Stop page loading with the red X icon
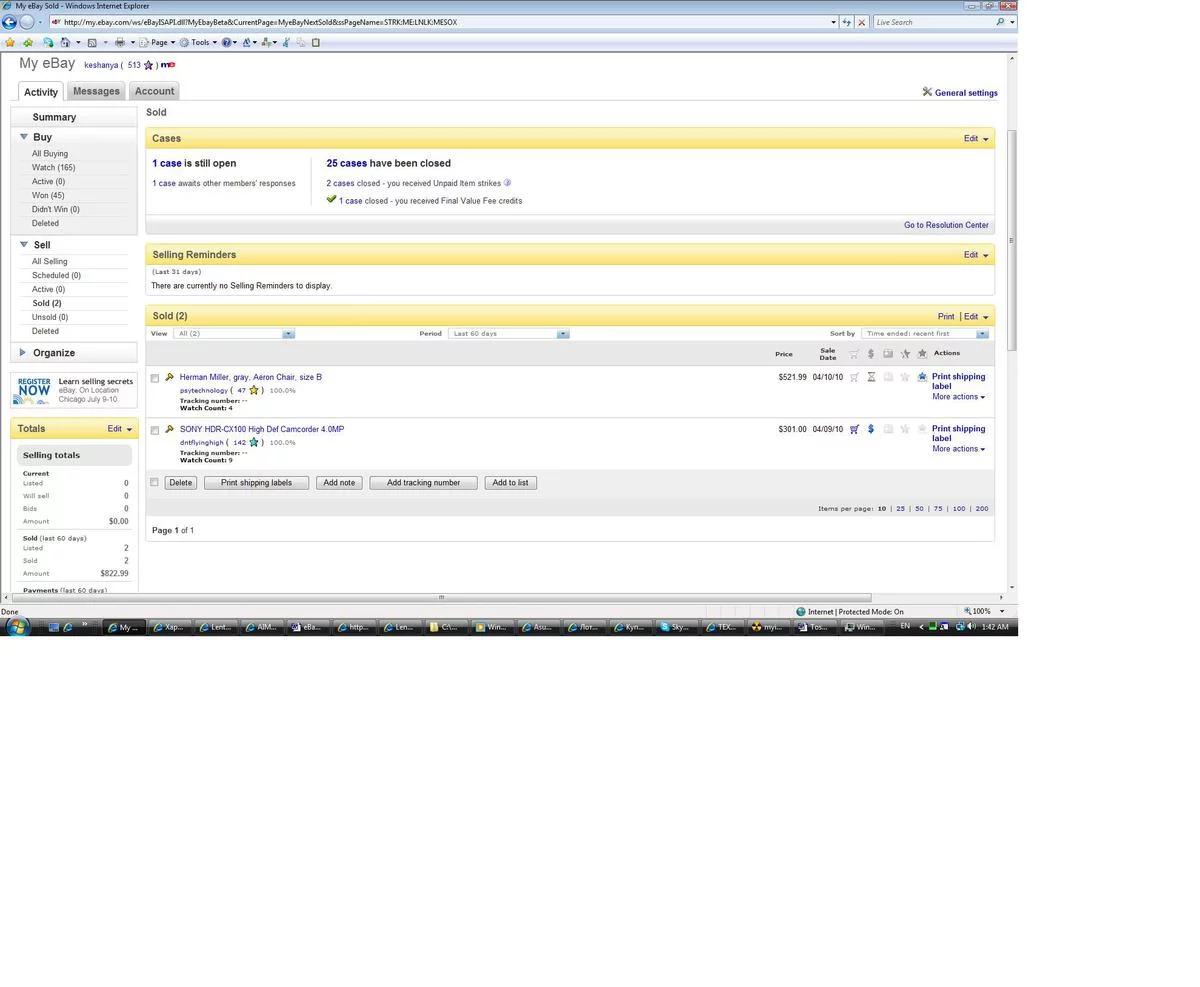Viewport: 1200px width, 987px height. pyautogui.click(x=861, y=22)
